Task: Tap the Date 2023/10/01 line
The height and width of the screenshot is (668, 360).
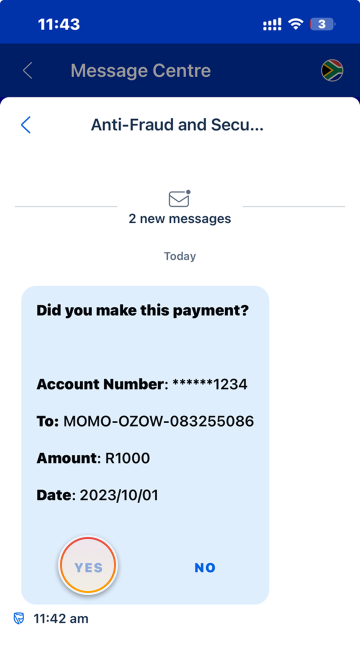Action: pyautogui.click(x=97, y=495)
